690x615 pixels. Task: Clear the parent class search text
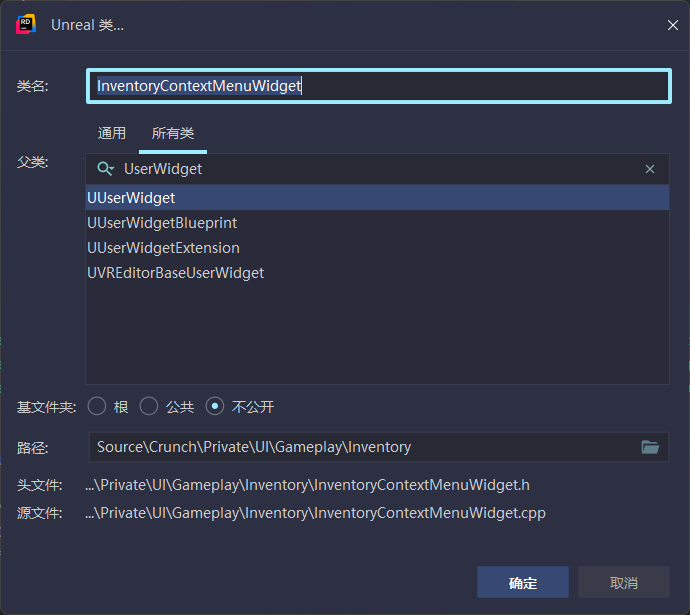coord(650,169)
